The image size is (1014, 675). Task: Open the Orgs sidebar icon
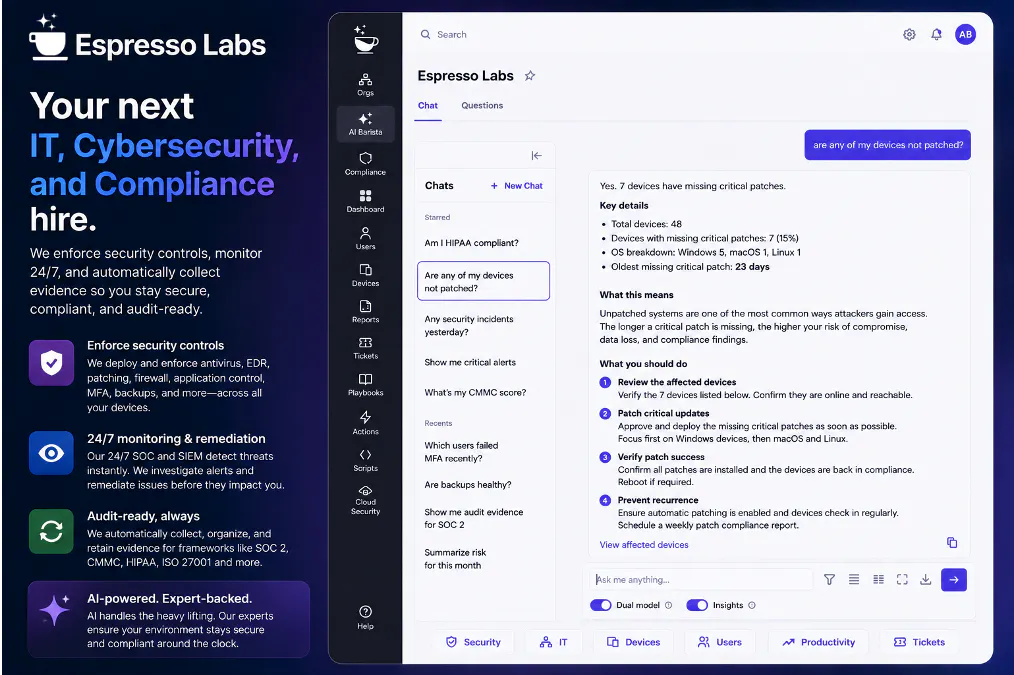[x=365, y=84]
